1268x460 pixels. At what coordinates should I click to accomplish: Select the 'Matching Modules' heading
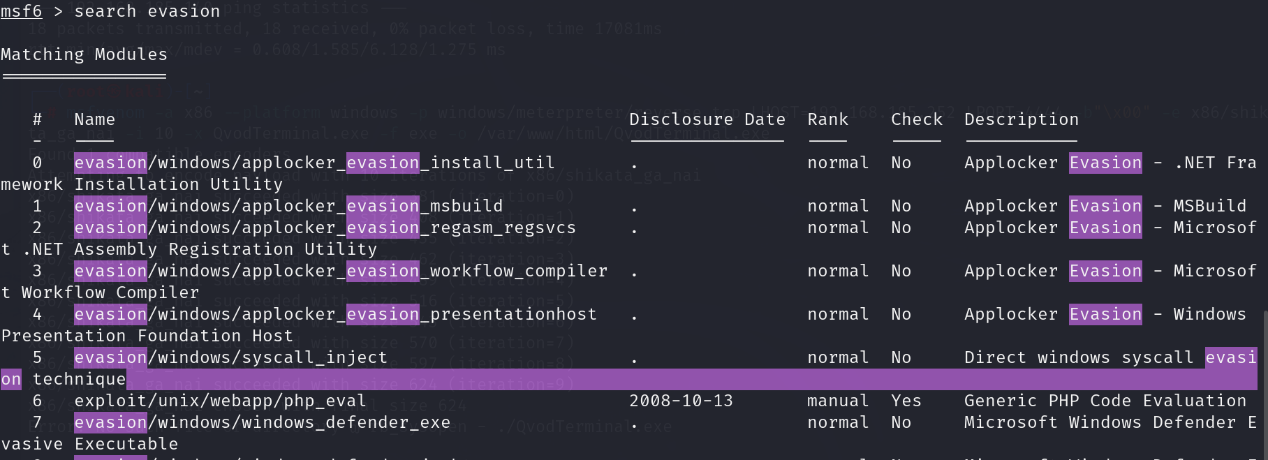point(84,54)
